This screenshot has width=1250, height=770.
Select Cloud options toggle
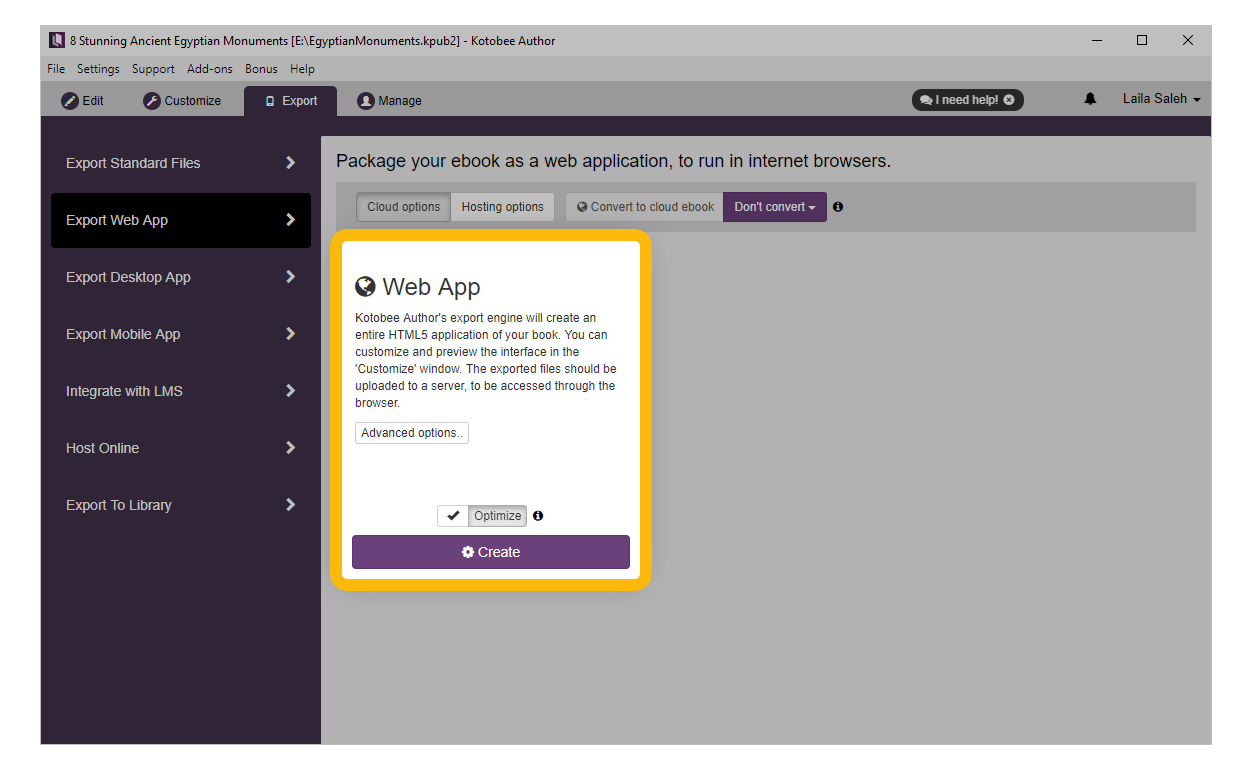pos(404,207)
